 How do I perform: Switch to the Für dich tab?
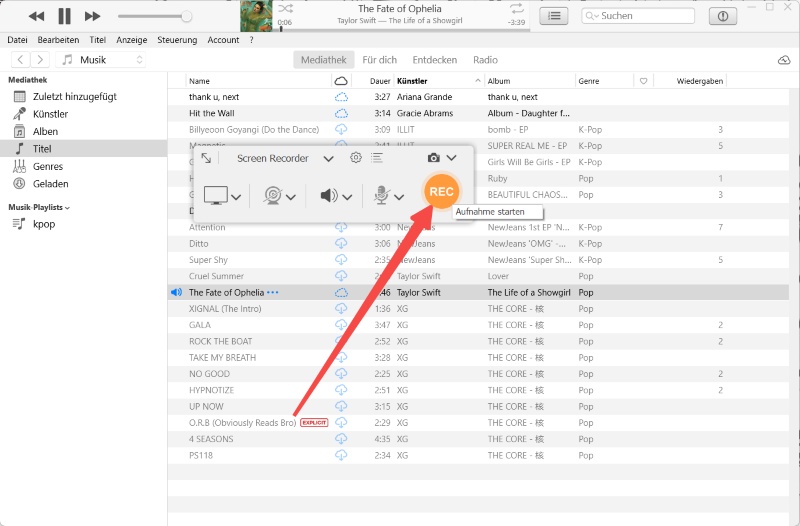[380, 60]
